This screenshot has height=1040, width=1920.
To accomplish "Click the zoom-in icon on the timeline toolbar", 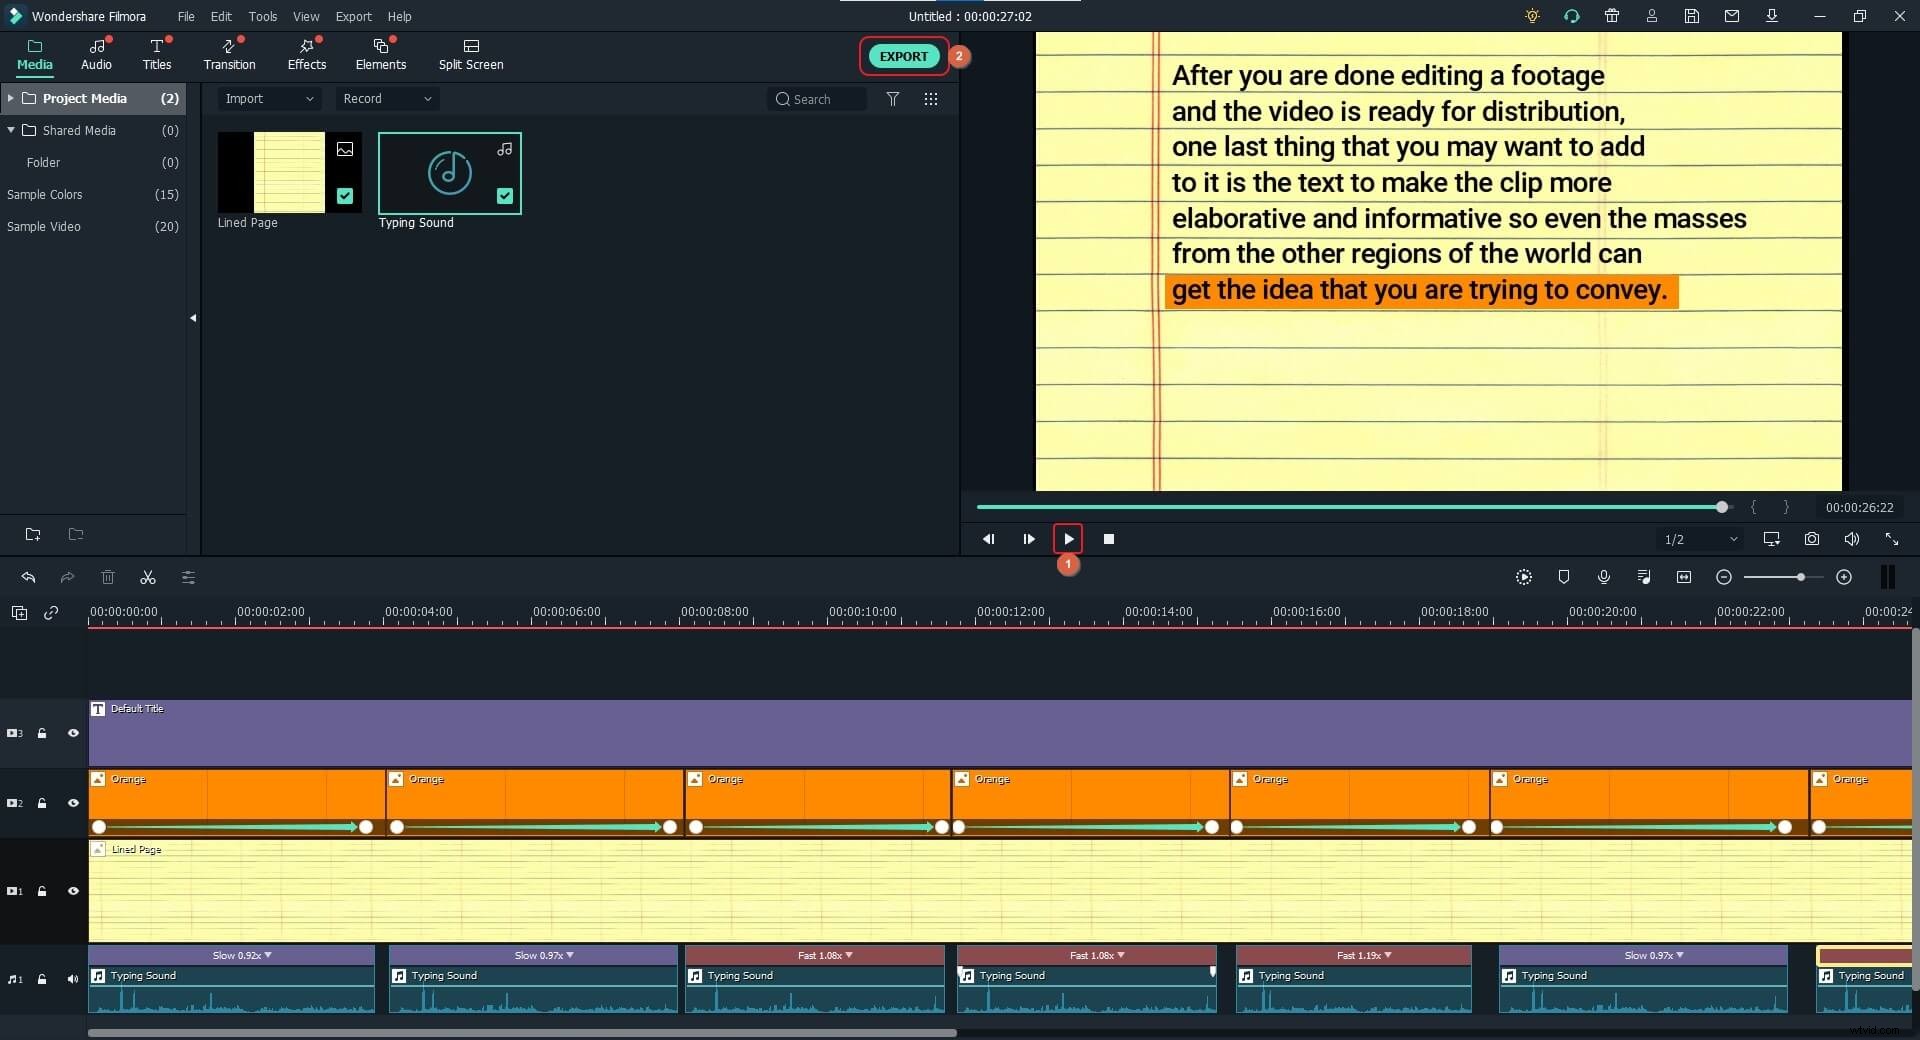I will click(x=1845, y=577).
